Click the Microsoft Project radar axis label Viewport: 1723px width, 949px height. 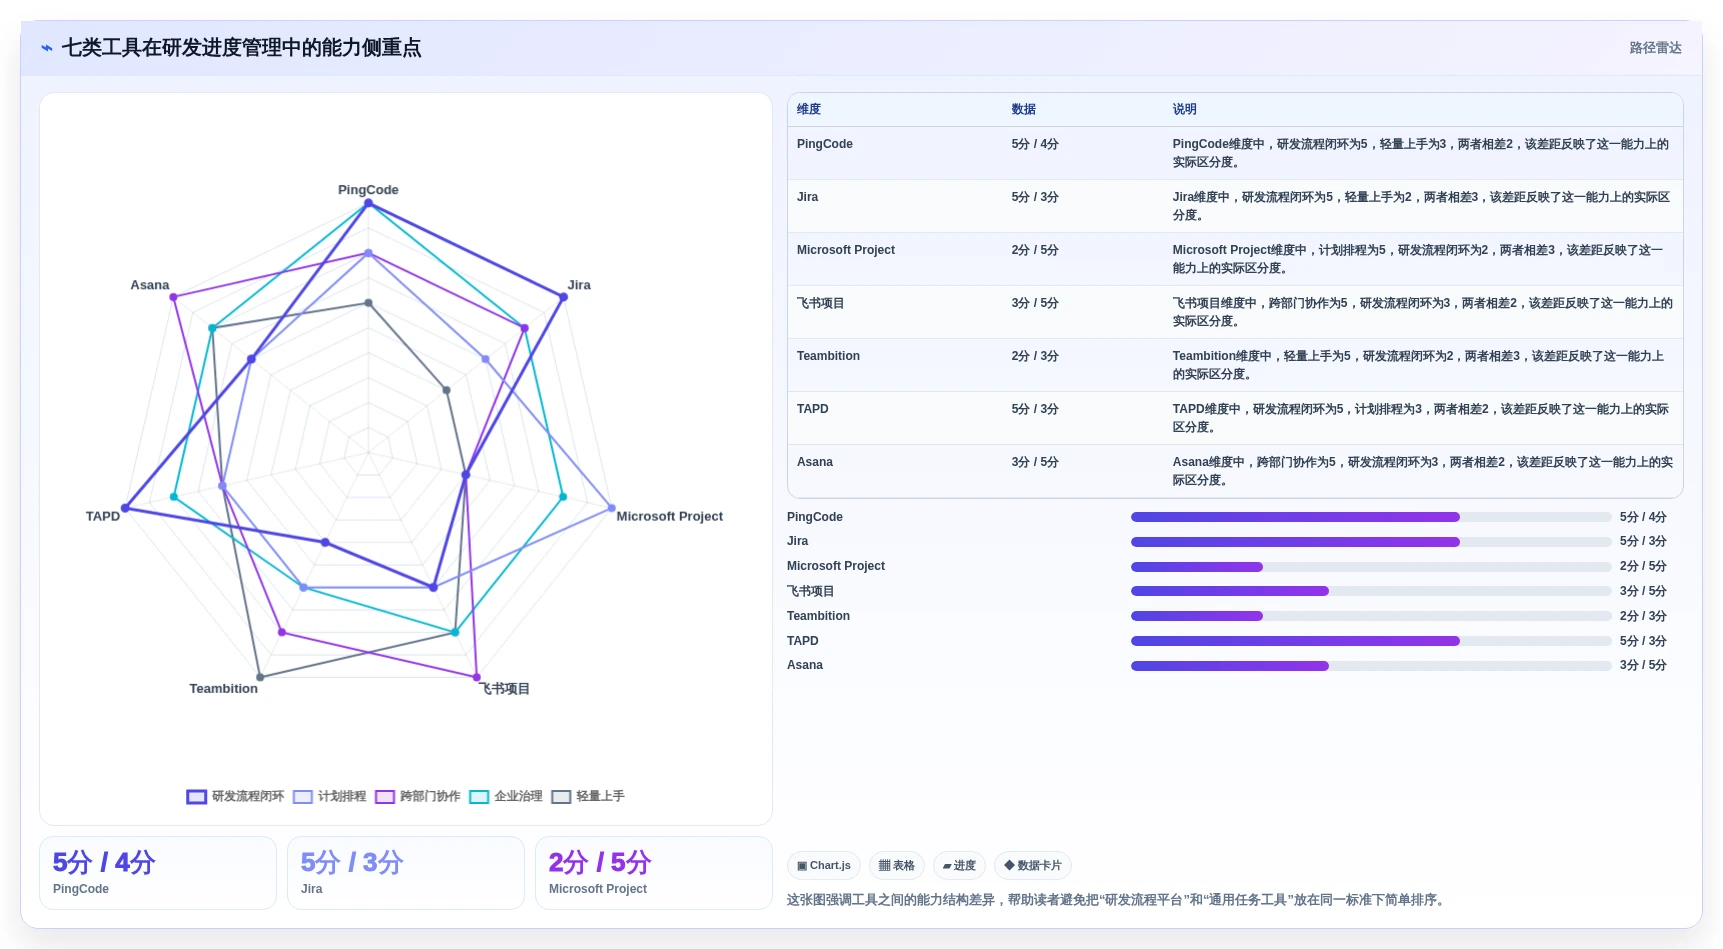point(669,517)
